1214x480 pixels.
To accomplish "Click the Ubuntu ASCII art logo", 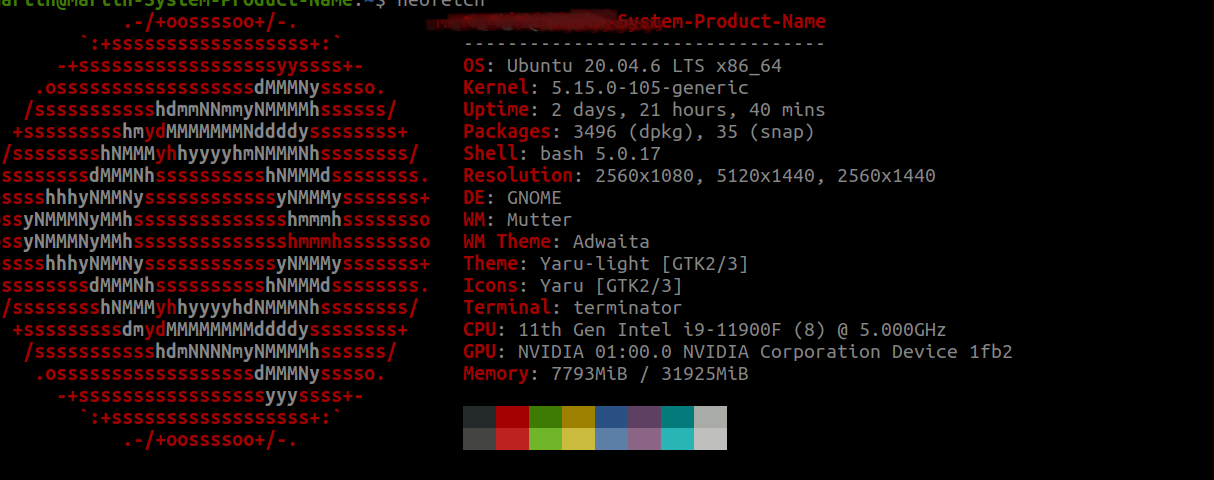I will click(215, 230).
